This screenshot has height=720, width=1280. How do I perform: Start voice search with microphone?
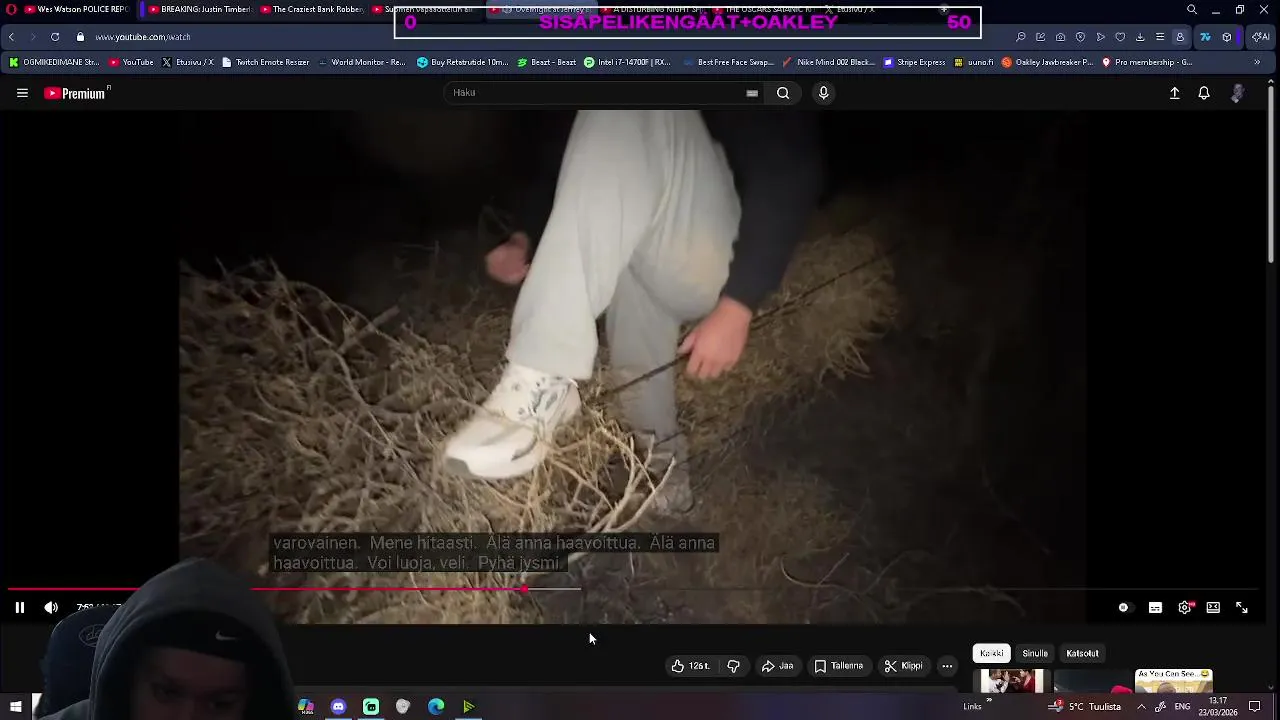823,93
